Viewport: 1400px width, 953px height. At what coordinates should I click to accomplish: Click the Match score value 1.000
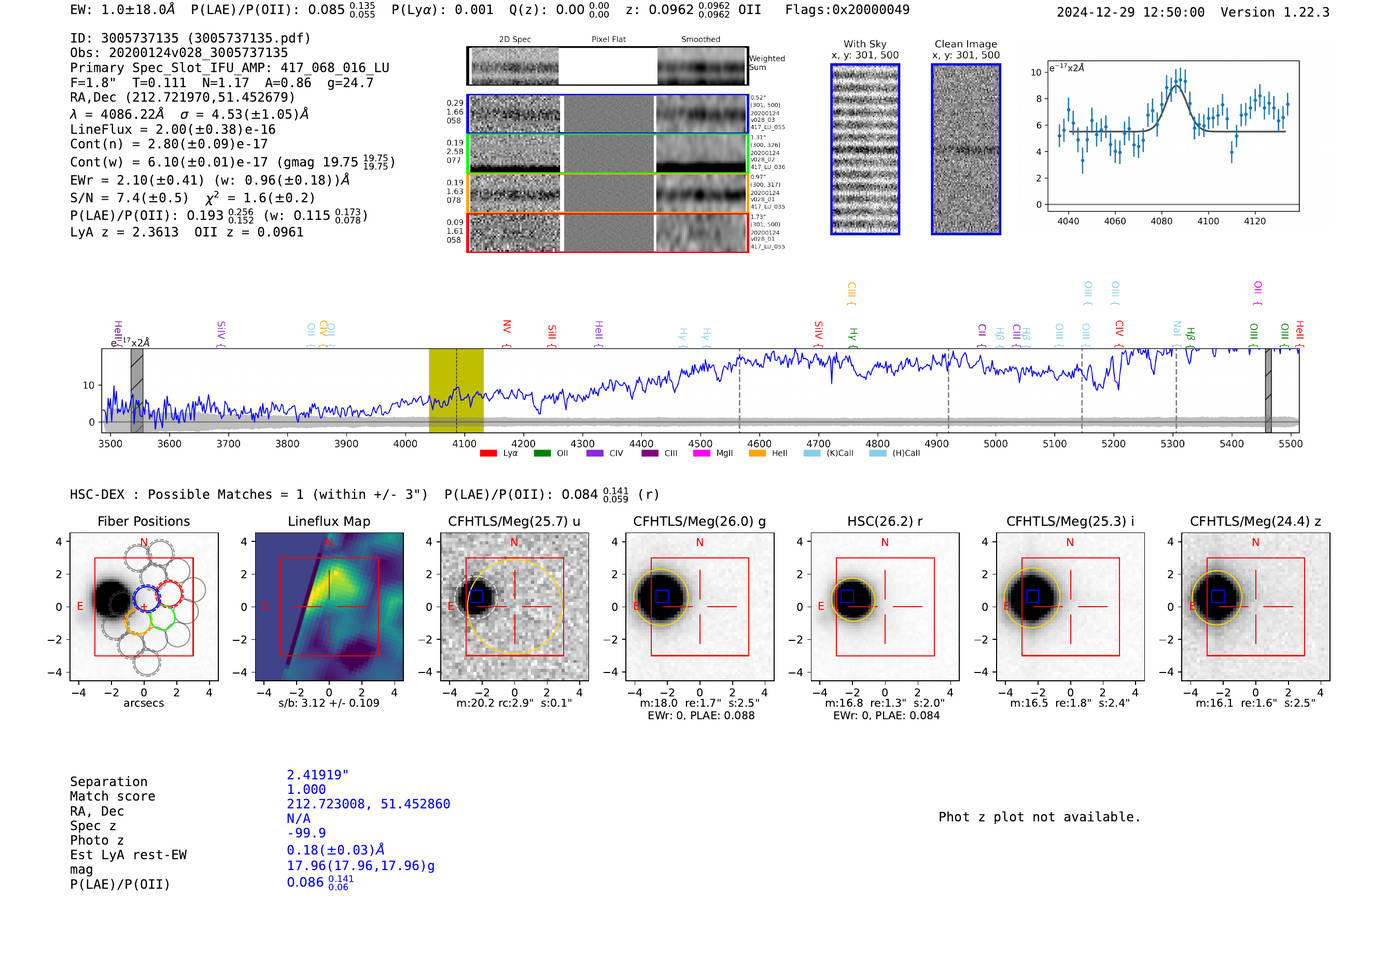click(x=306, y=789)
